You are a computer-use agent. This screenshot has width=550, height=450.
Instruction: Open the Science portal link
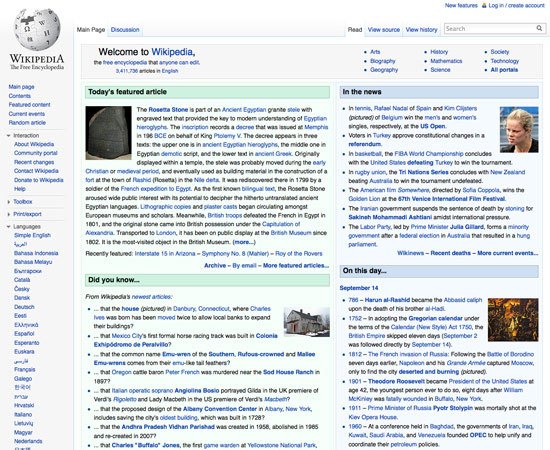click(x=440, y=70)
